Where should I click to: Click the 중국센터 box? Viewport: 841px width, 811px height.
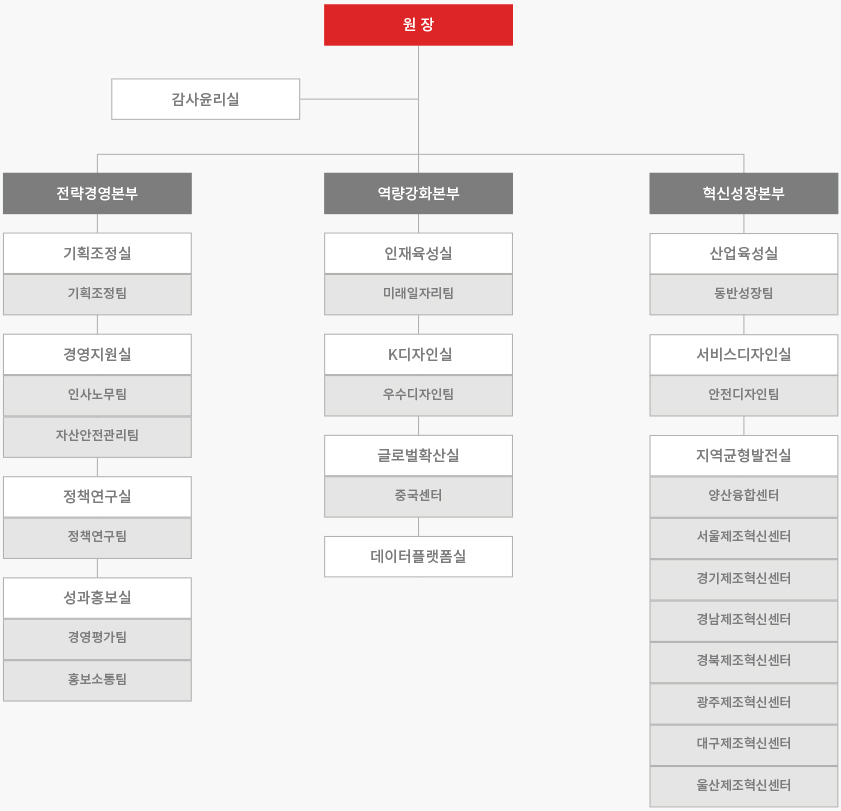418,497
